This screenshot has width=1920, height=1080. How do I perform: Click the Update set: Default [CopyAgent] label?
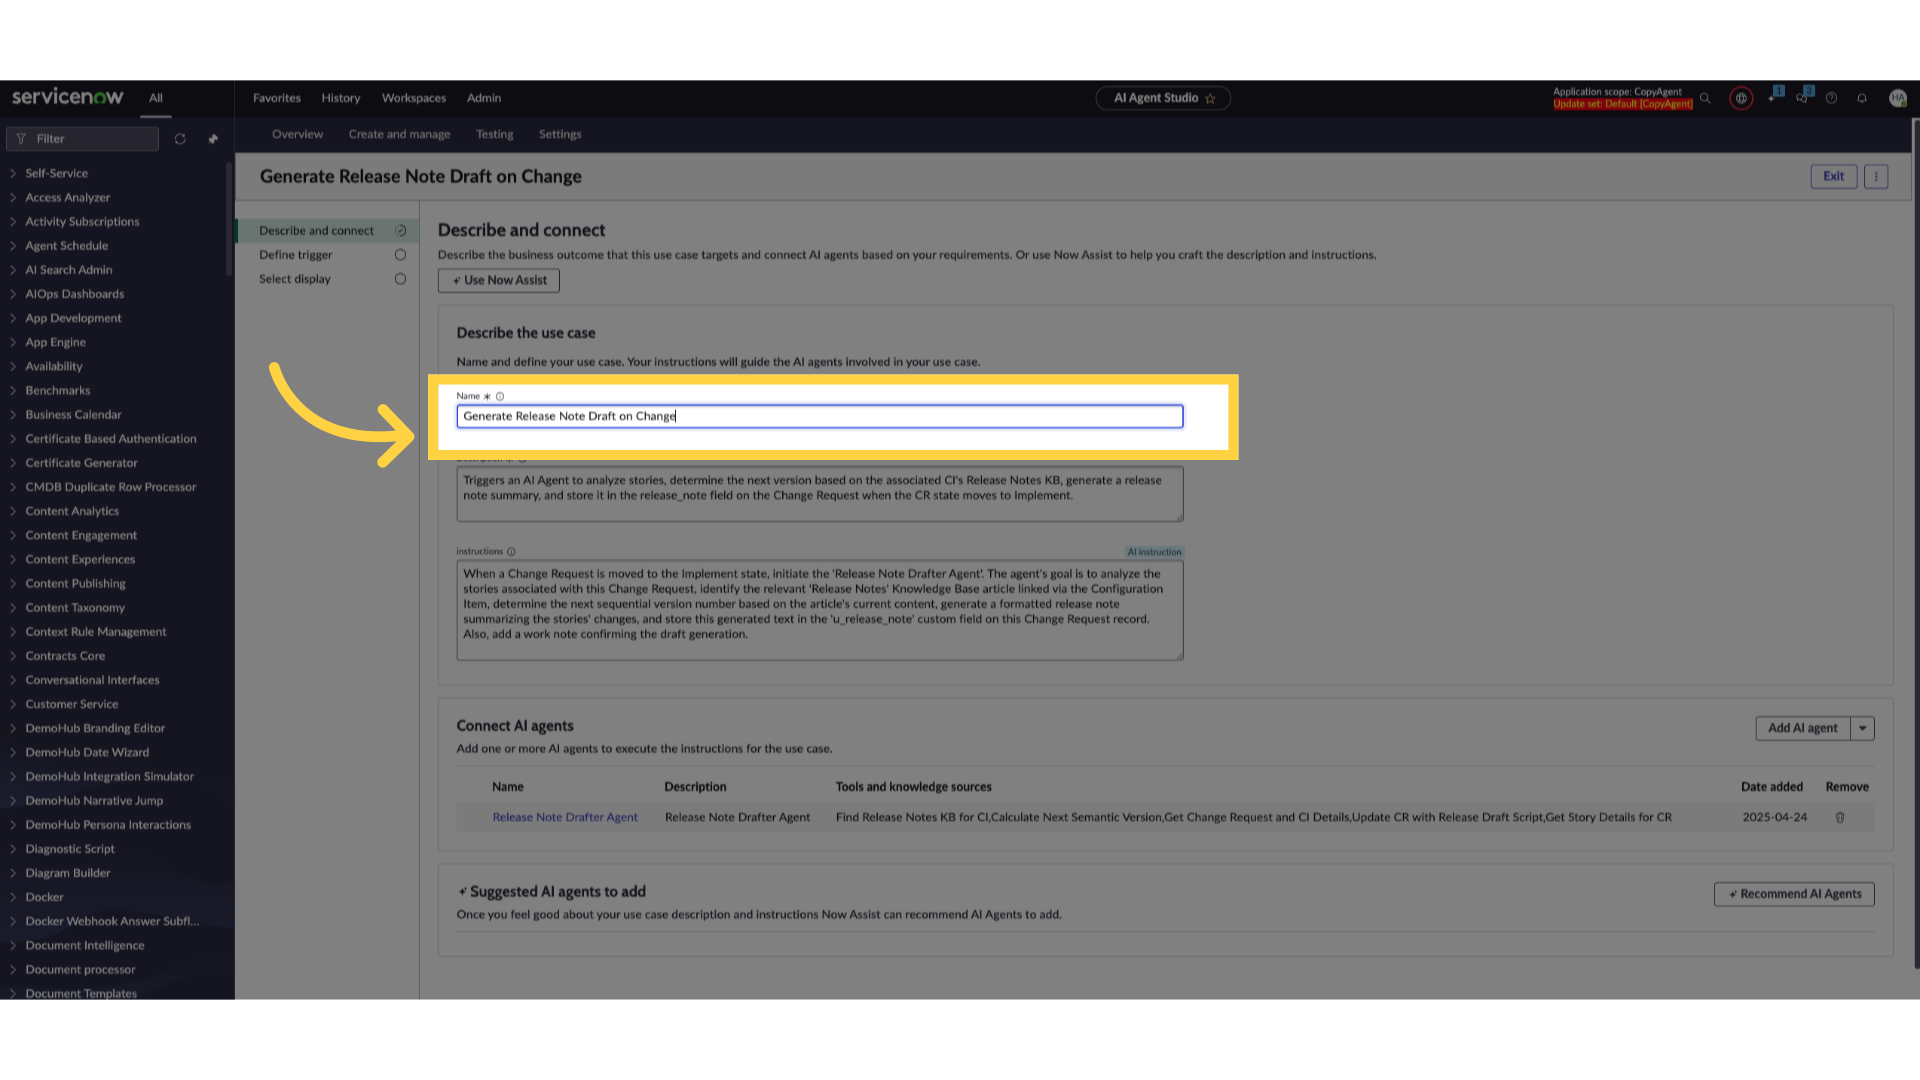pyautogui.click(x=1623, y=104)
